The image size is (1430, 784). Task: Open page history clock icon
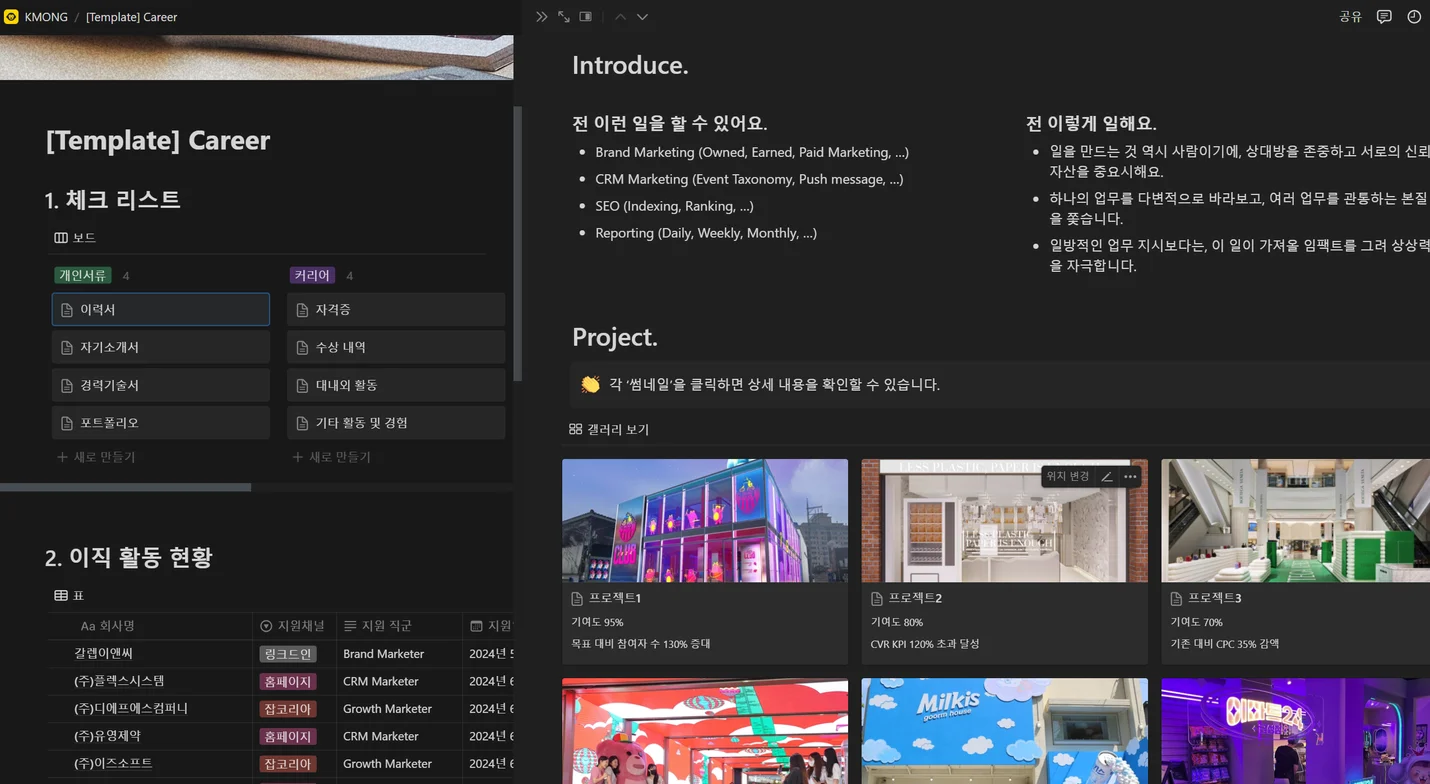(1414, 17)
